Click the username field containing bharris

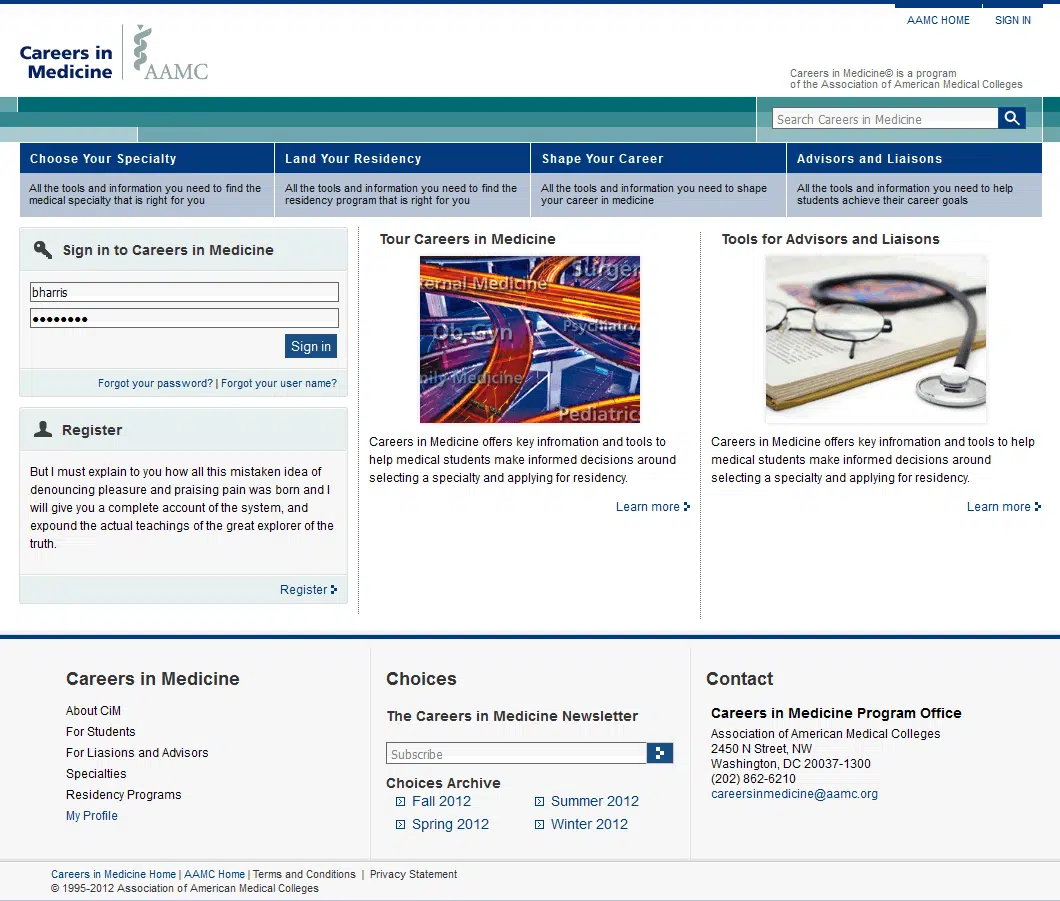(x=184, y=292)
